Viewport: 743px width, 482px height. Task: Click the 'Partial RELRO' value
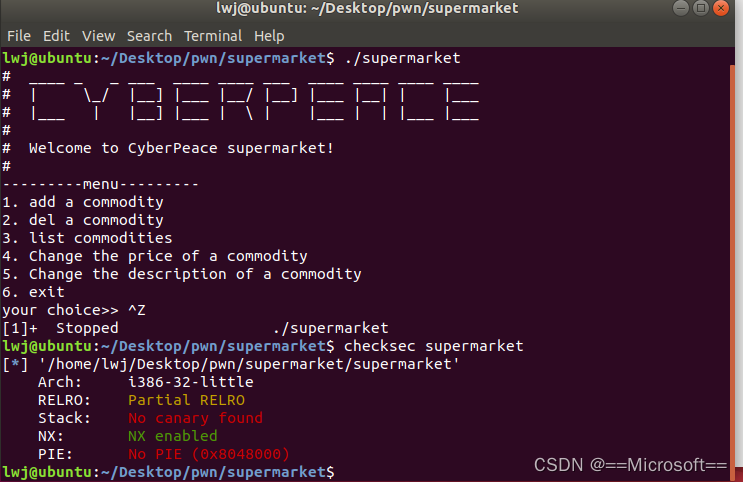(186, 400)
